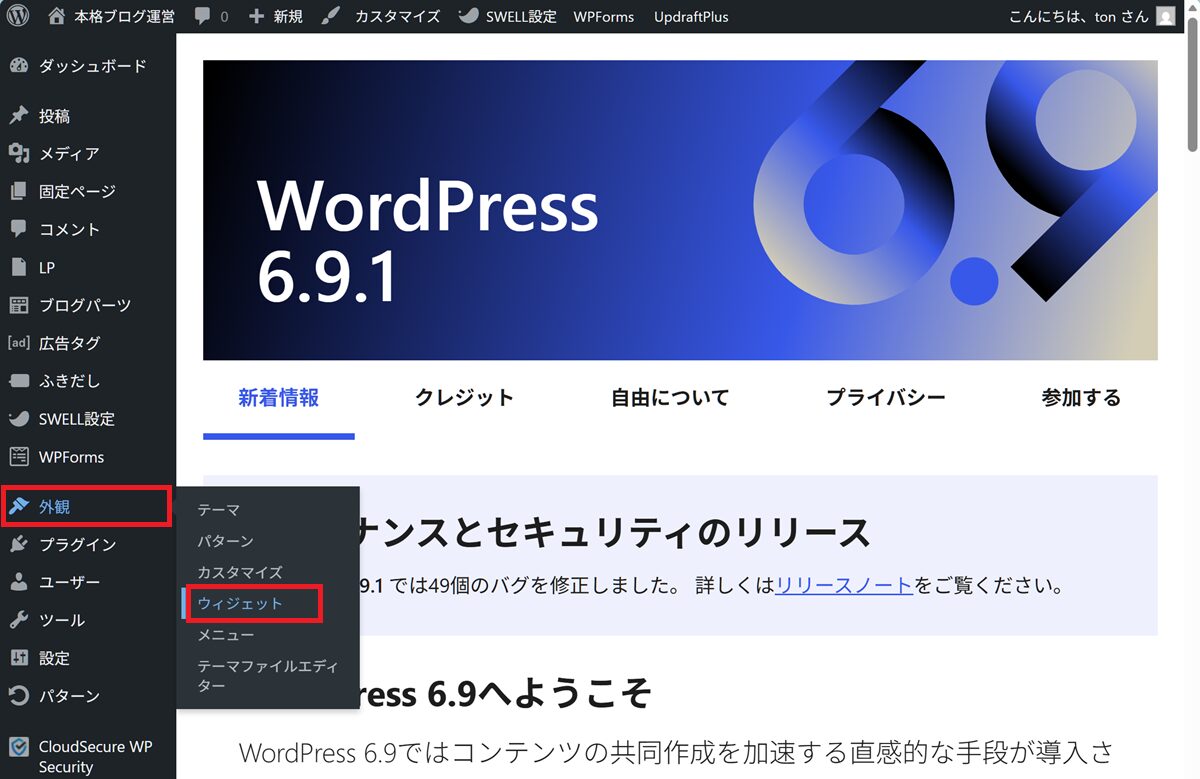Image resolution: width=1200 pixels, height=779 pixels.
Task: Click the メディア media library icon
Action: [19, 154]
